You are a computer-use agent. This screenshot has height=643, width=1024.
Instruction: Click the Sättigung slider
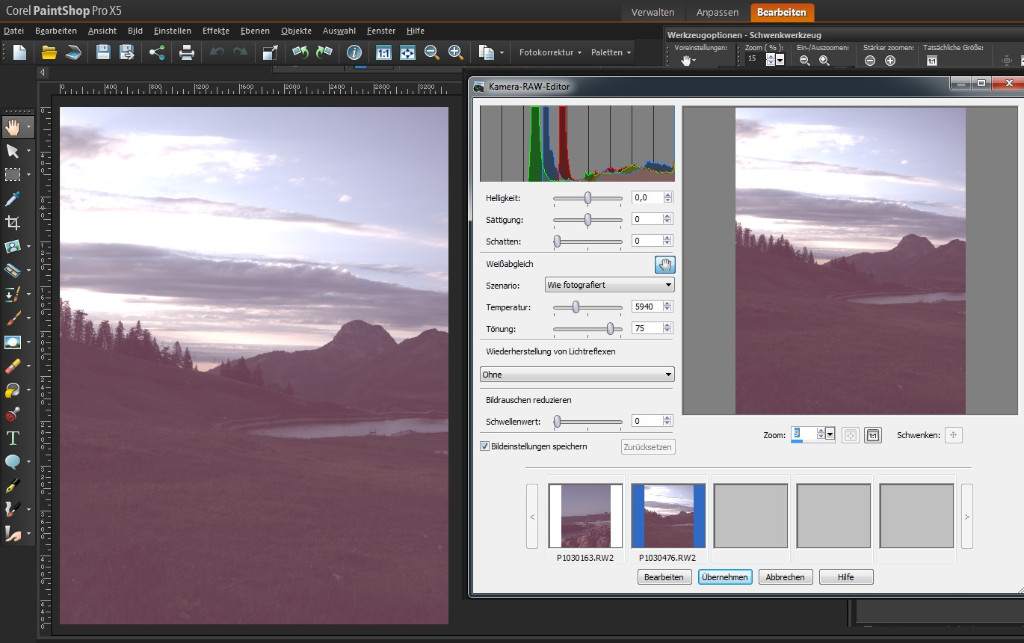(587, 220)
